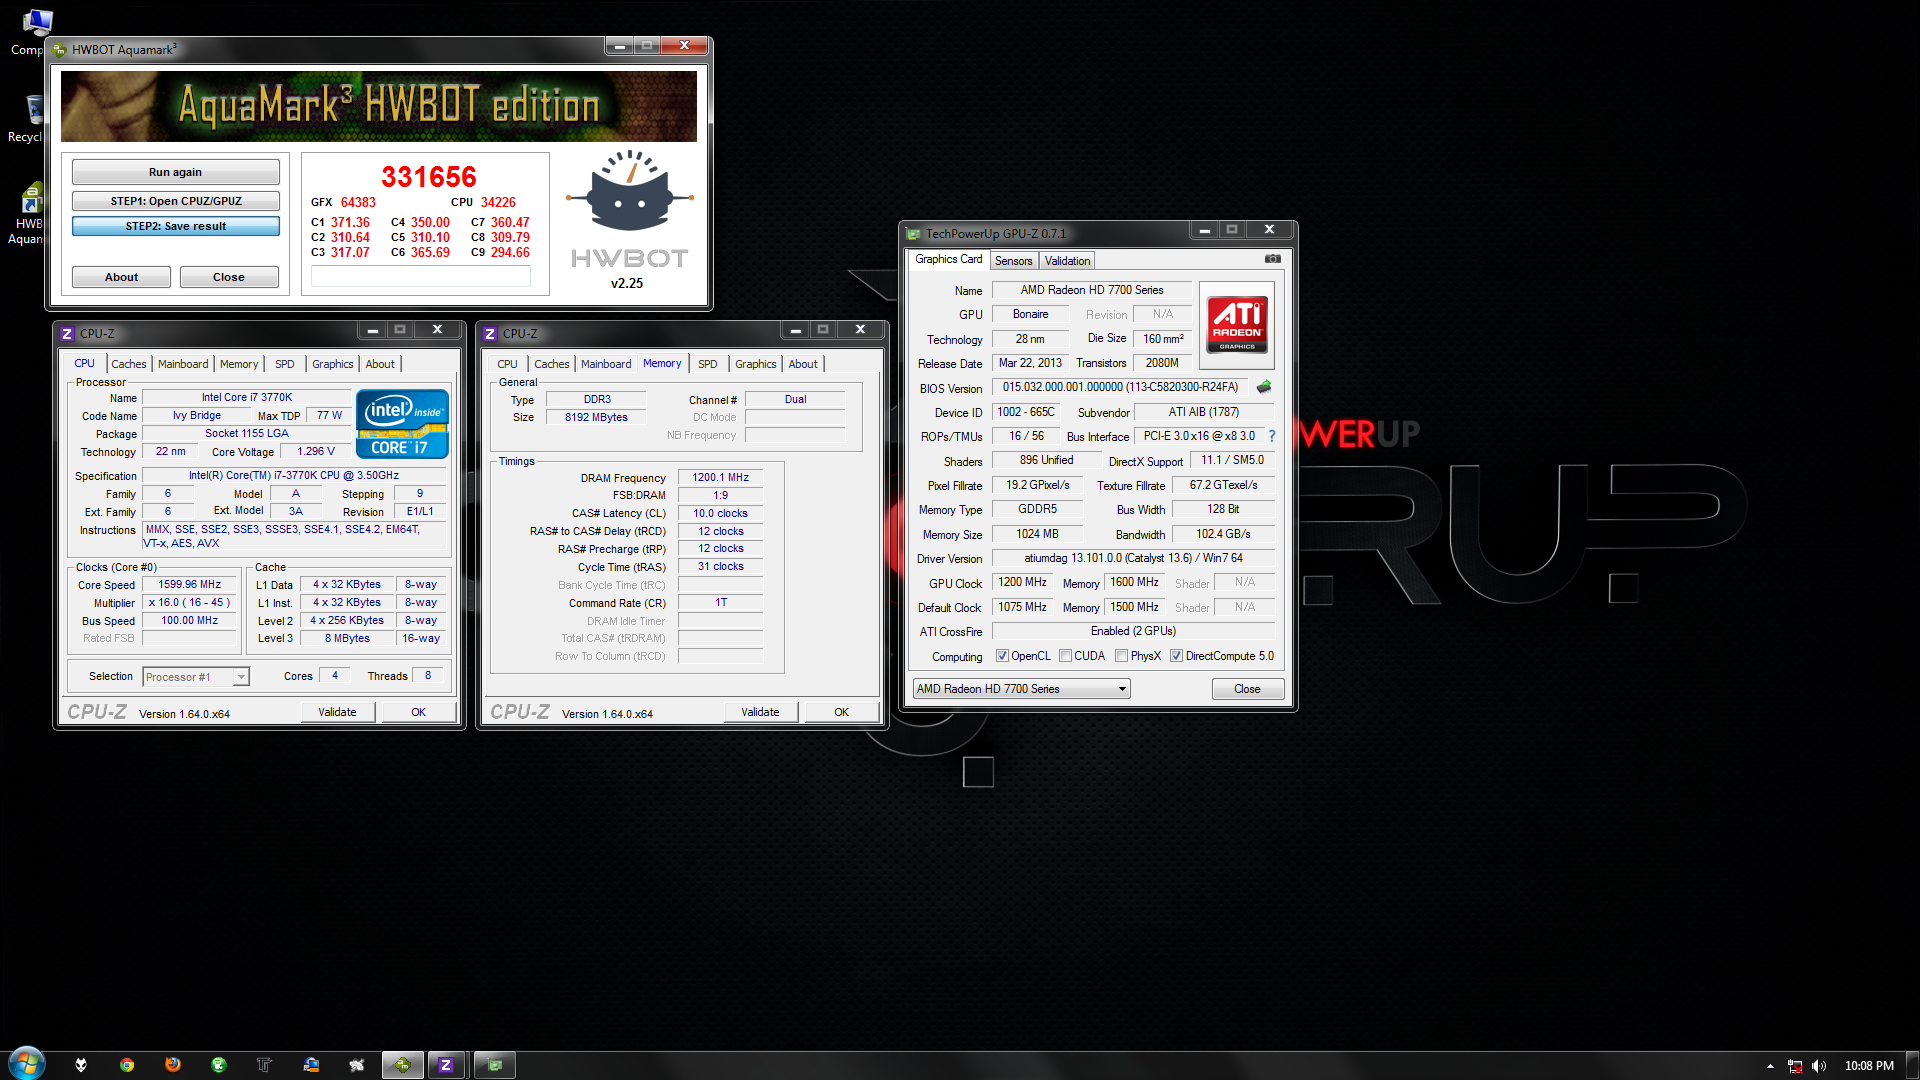
Task: Launch Firefox from the taskbar
Action: pyautogui.click(x=173, y=1065)
